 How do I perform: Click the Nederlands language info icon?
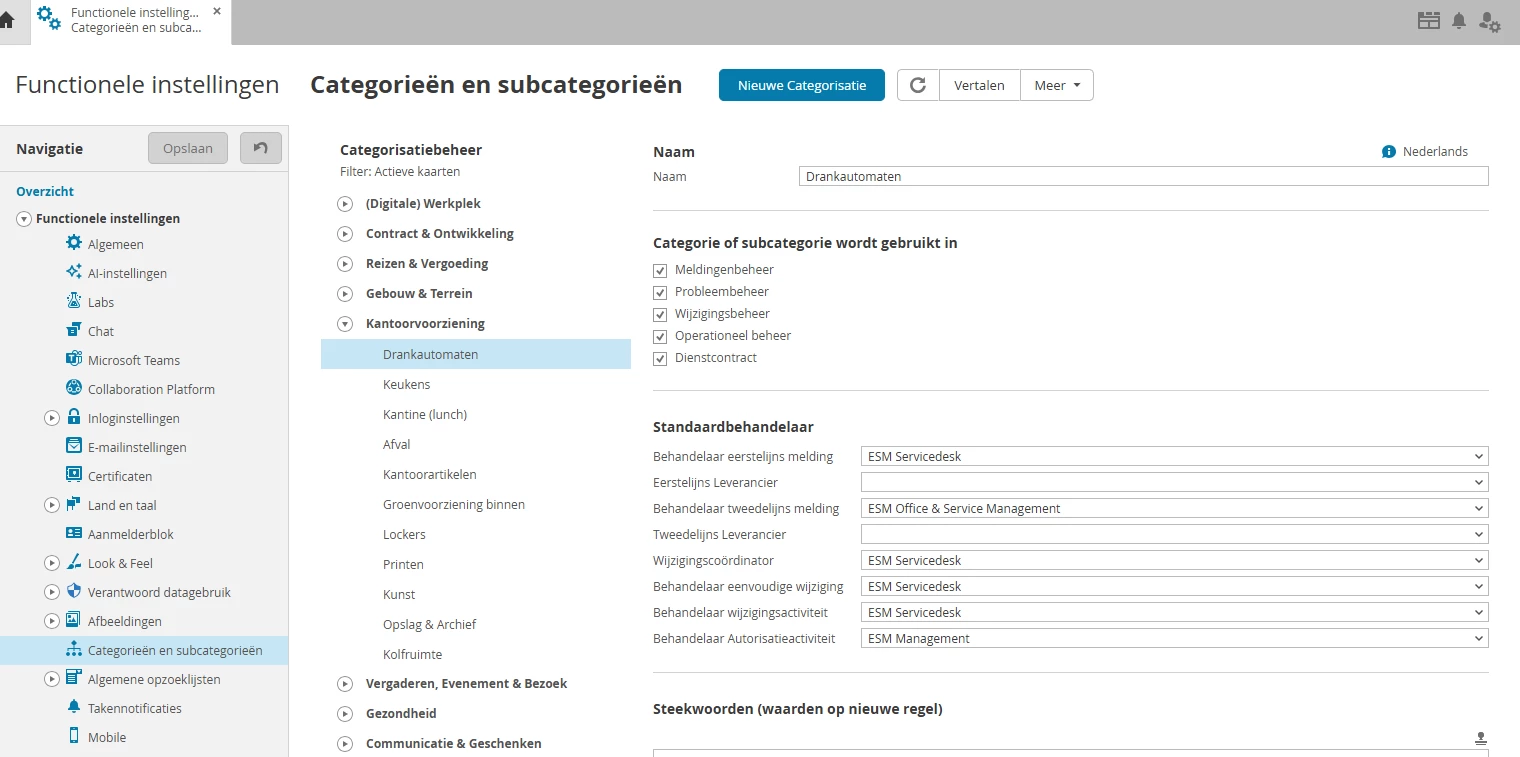[1388, 152]
